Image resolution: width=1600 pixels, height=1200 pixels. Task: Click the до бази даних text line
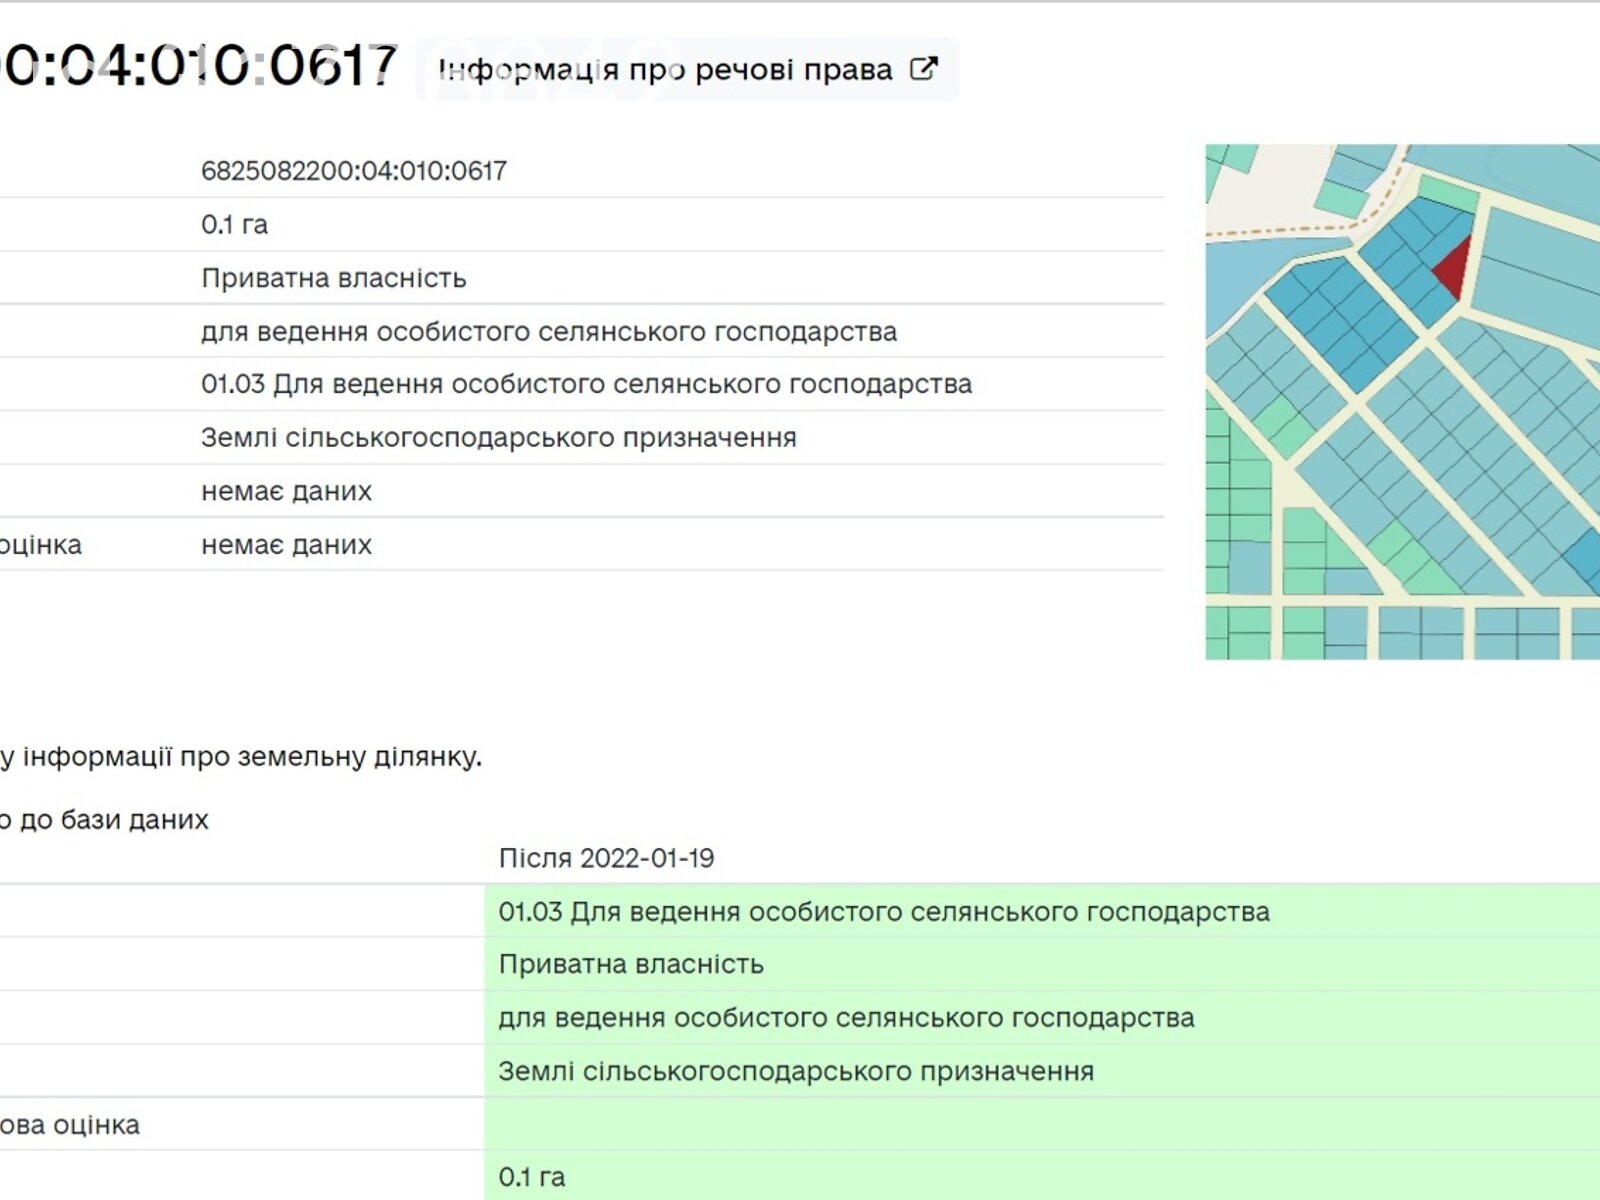click(105, 820)
